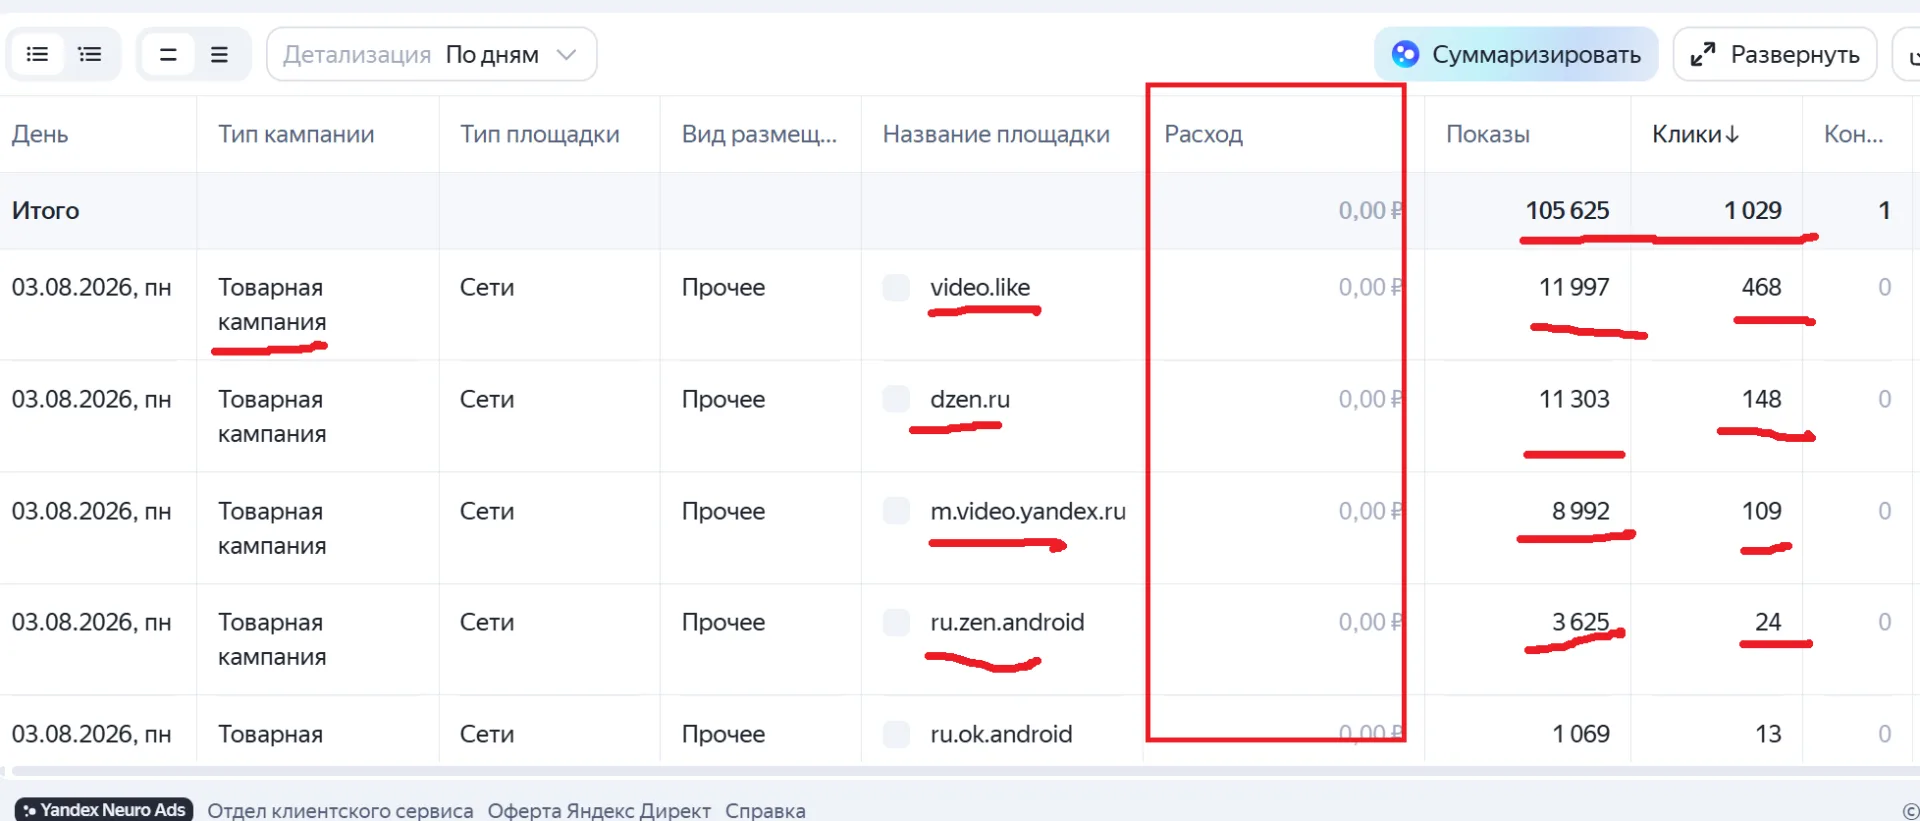Select impressions value 11 303
Screen dimensions: 1920x821
pyautogui.click(x=1574, y=399)
